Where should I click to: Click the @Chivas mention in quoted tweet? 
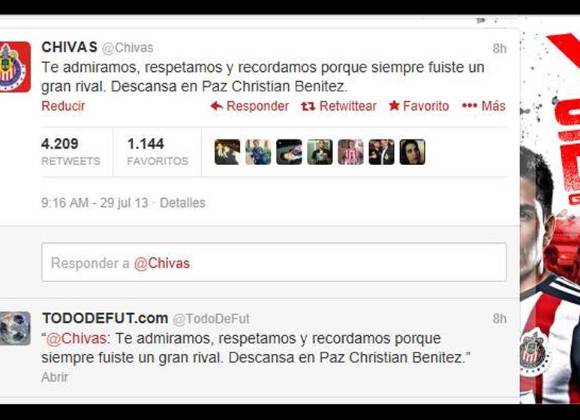point(77,339)
